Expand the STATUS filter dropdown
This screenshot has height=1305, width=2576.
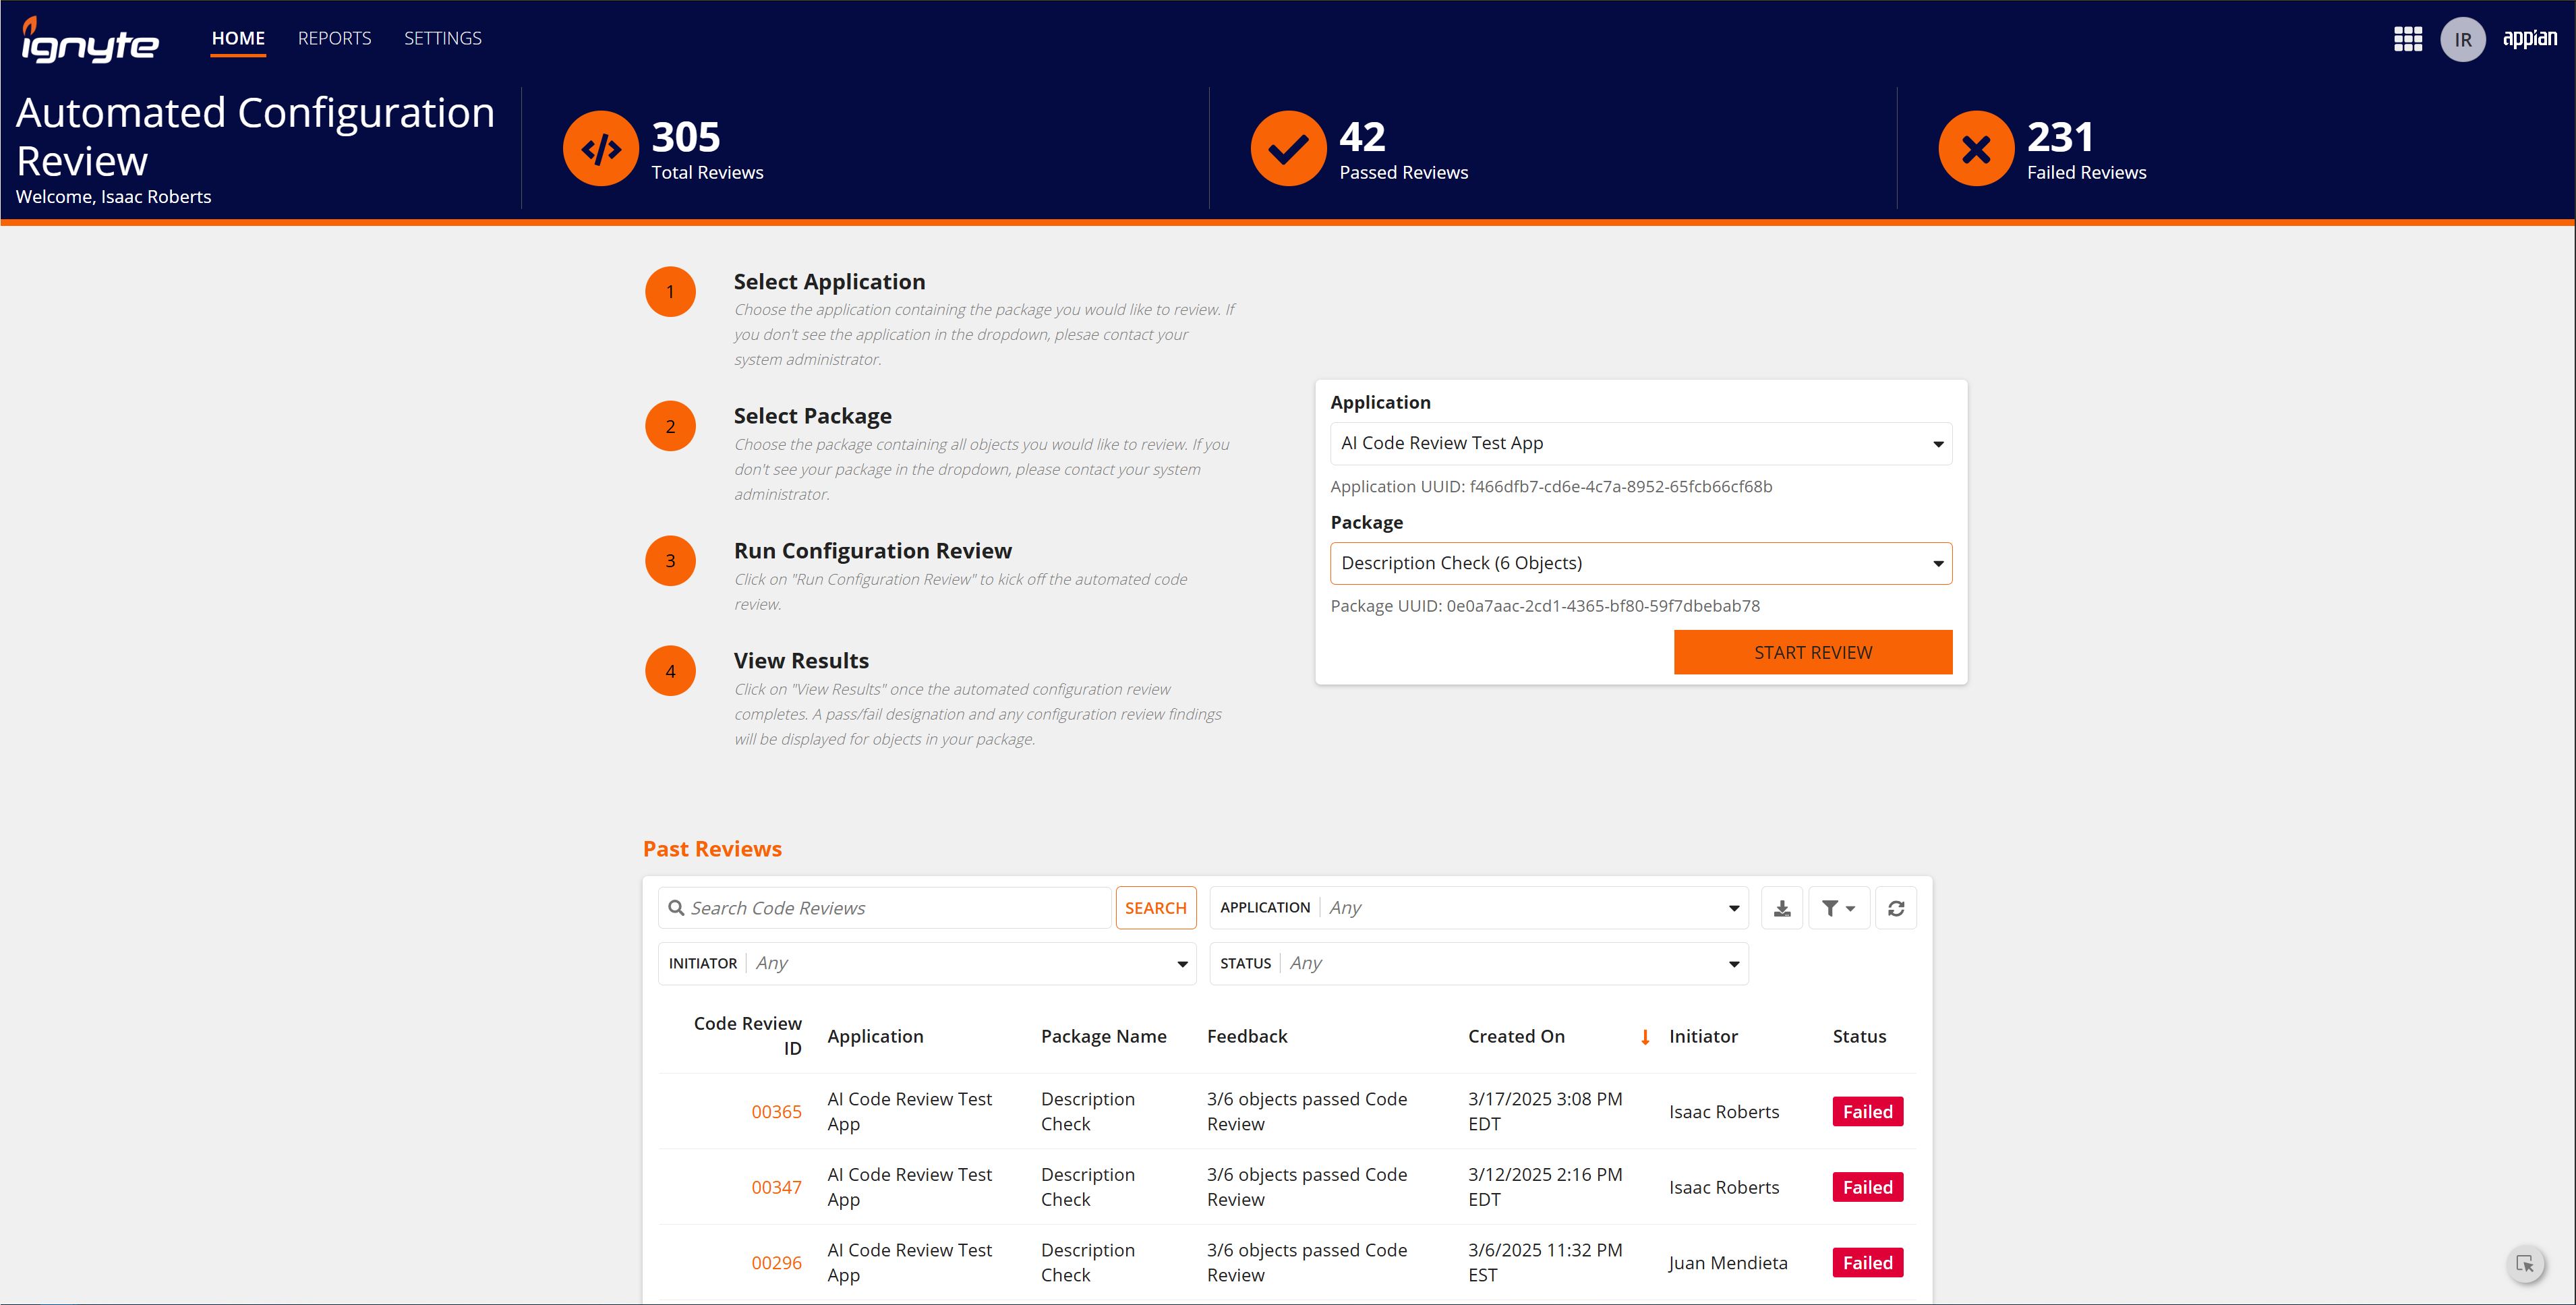pos(1478,963)
